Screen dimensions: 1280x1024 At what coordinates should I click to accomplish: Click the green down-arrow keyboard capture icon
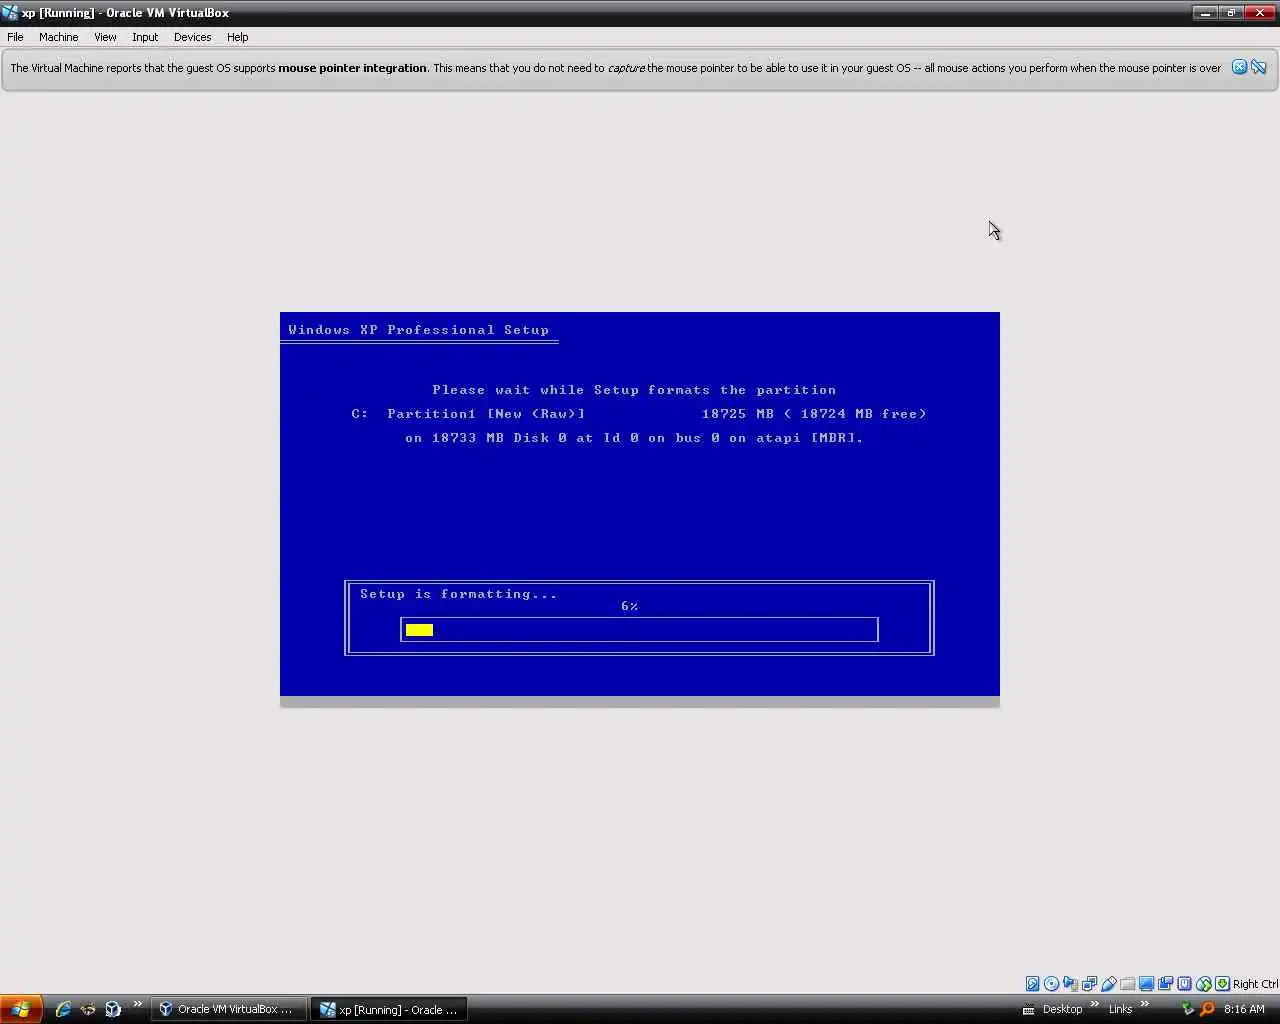coord(1223,984)
